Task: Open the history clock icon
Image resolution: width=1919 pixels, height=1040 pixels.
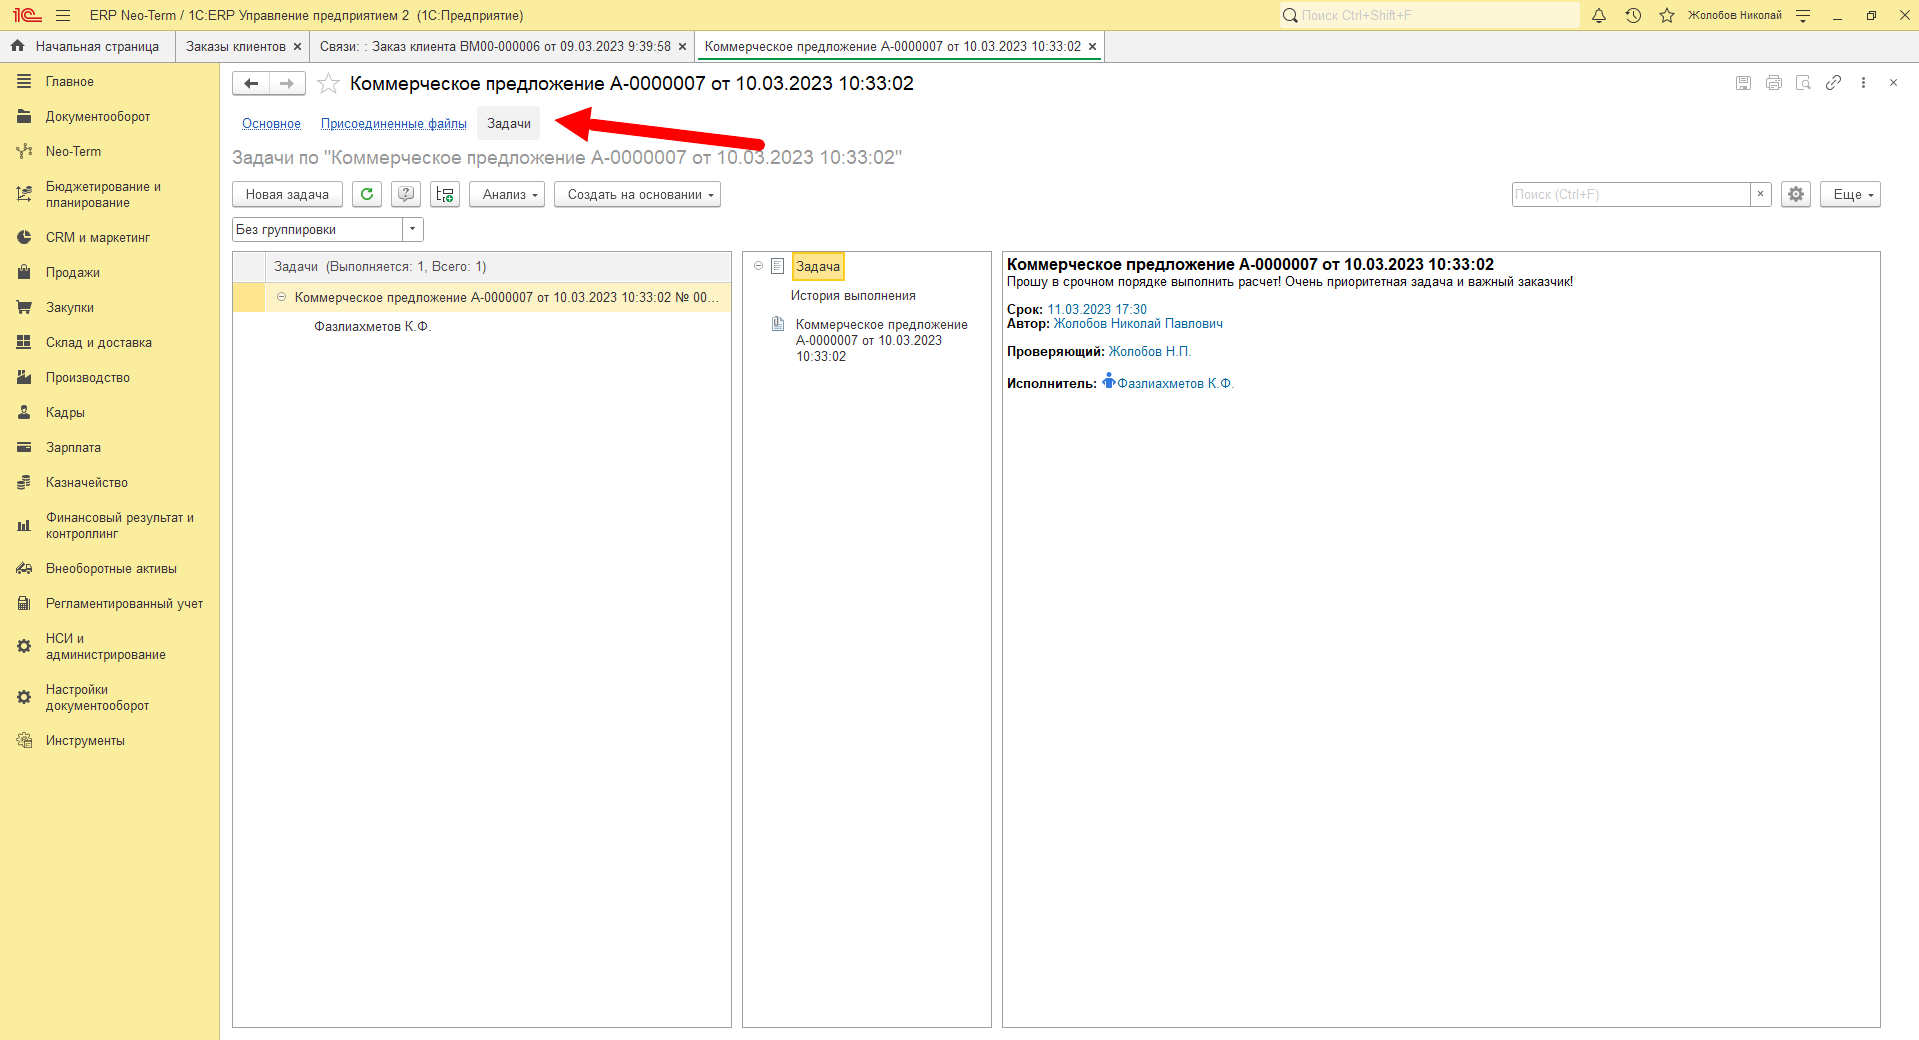Action: 1633,15
